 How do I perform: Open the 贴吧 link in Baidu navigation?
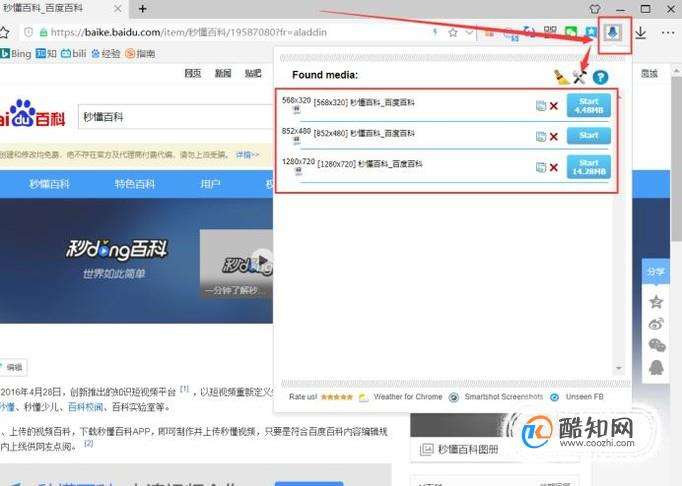pos(253,73)
